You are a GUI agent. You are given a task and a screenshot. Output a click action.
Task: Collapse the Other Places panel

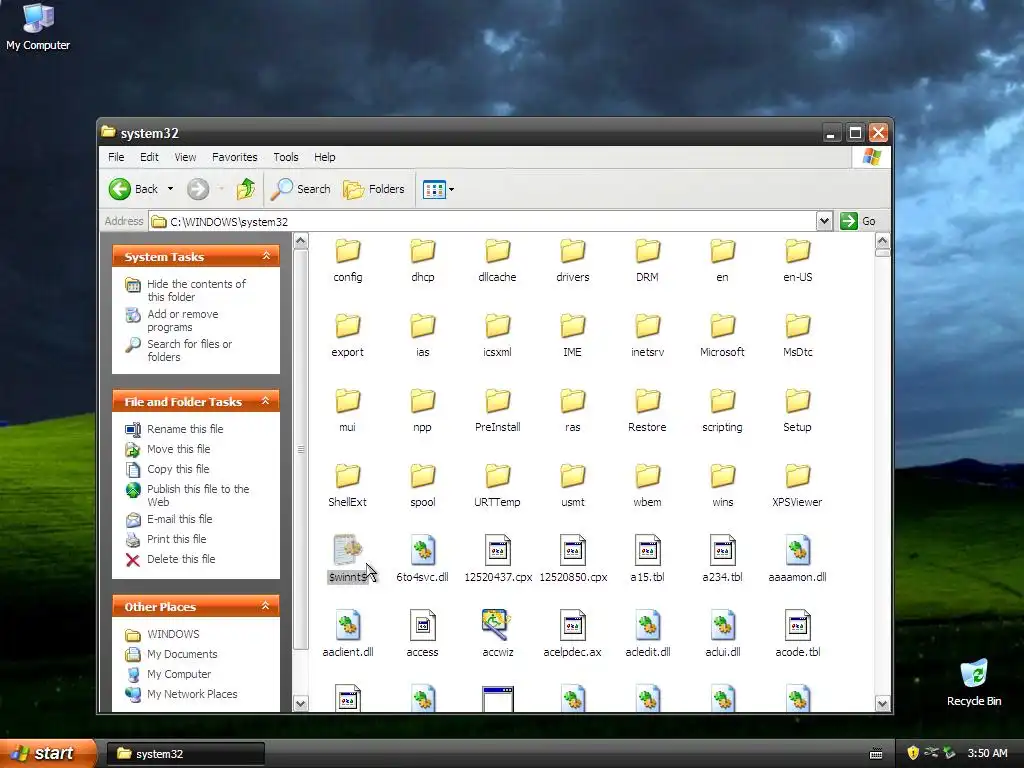click(x=266, y=606)
